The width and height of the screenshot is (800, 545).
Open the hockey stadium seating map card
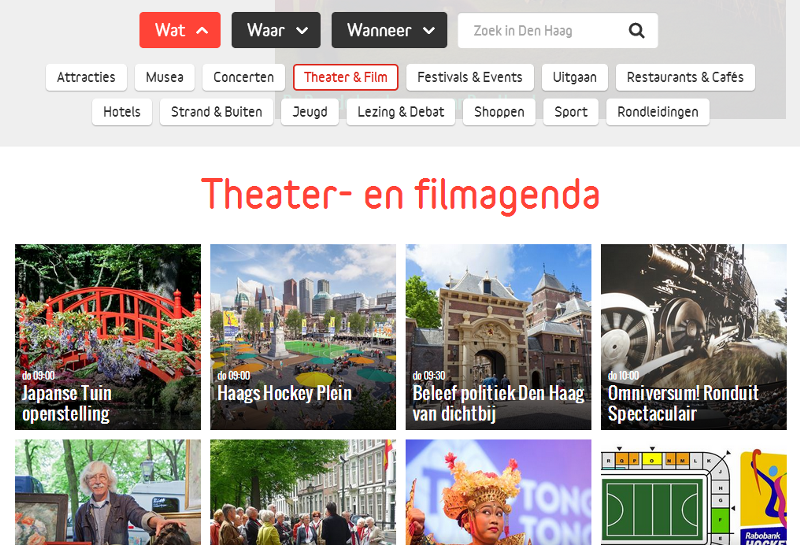click(x=694, y=492)
